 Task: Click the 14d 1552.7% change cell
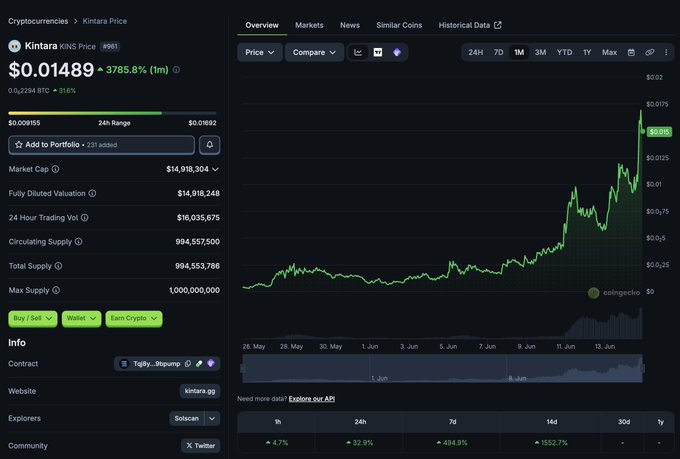pos(551,443)
